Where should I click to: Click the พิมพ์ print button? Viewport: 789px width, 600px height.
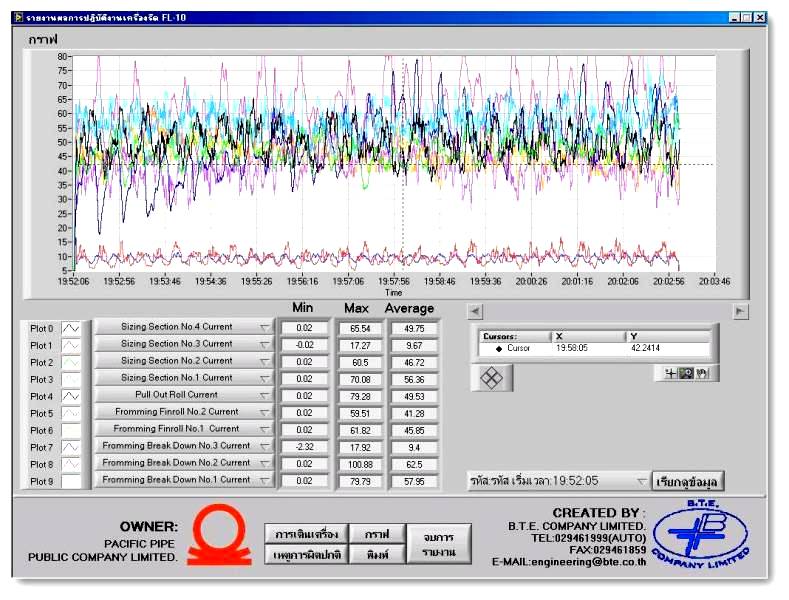(377, 555)
